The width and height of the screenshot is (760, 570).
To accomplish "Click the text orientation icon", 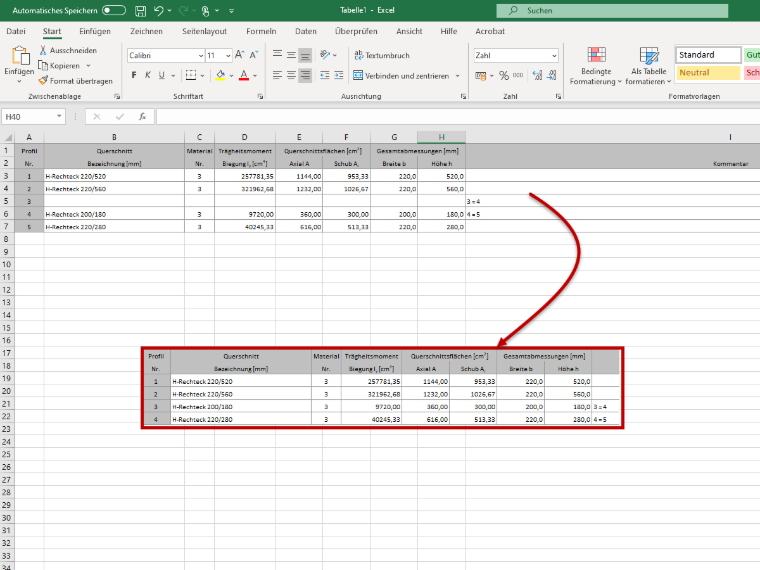I will (325, 55).
